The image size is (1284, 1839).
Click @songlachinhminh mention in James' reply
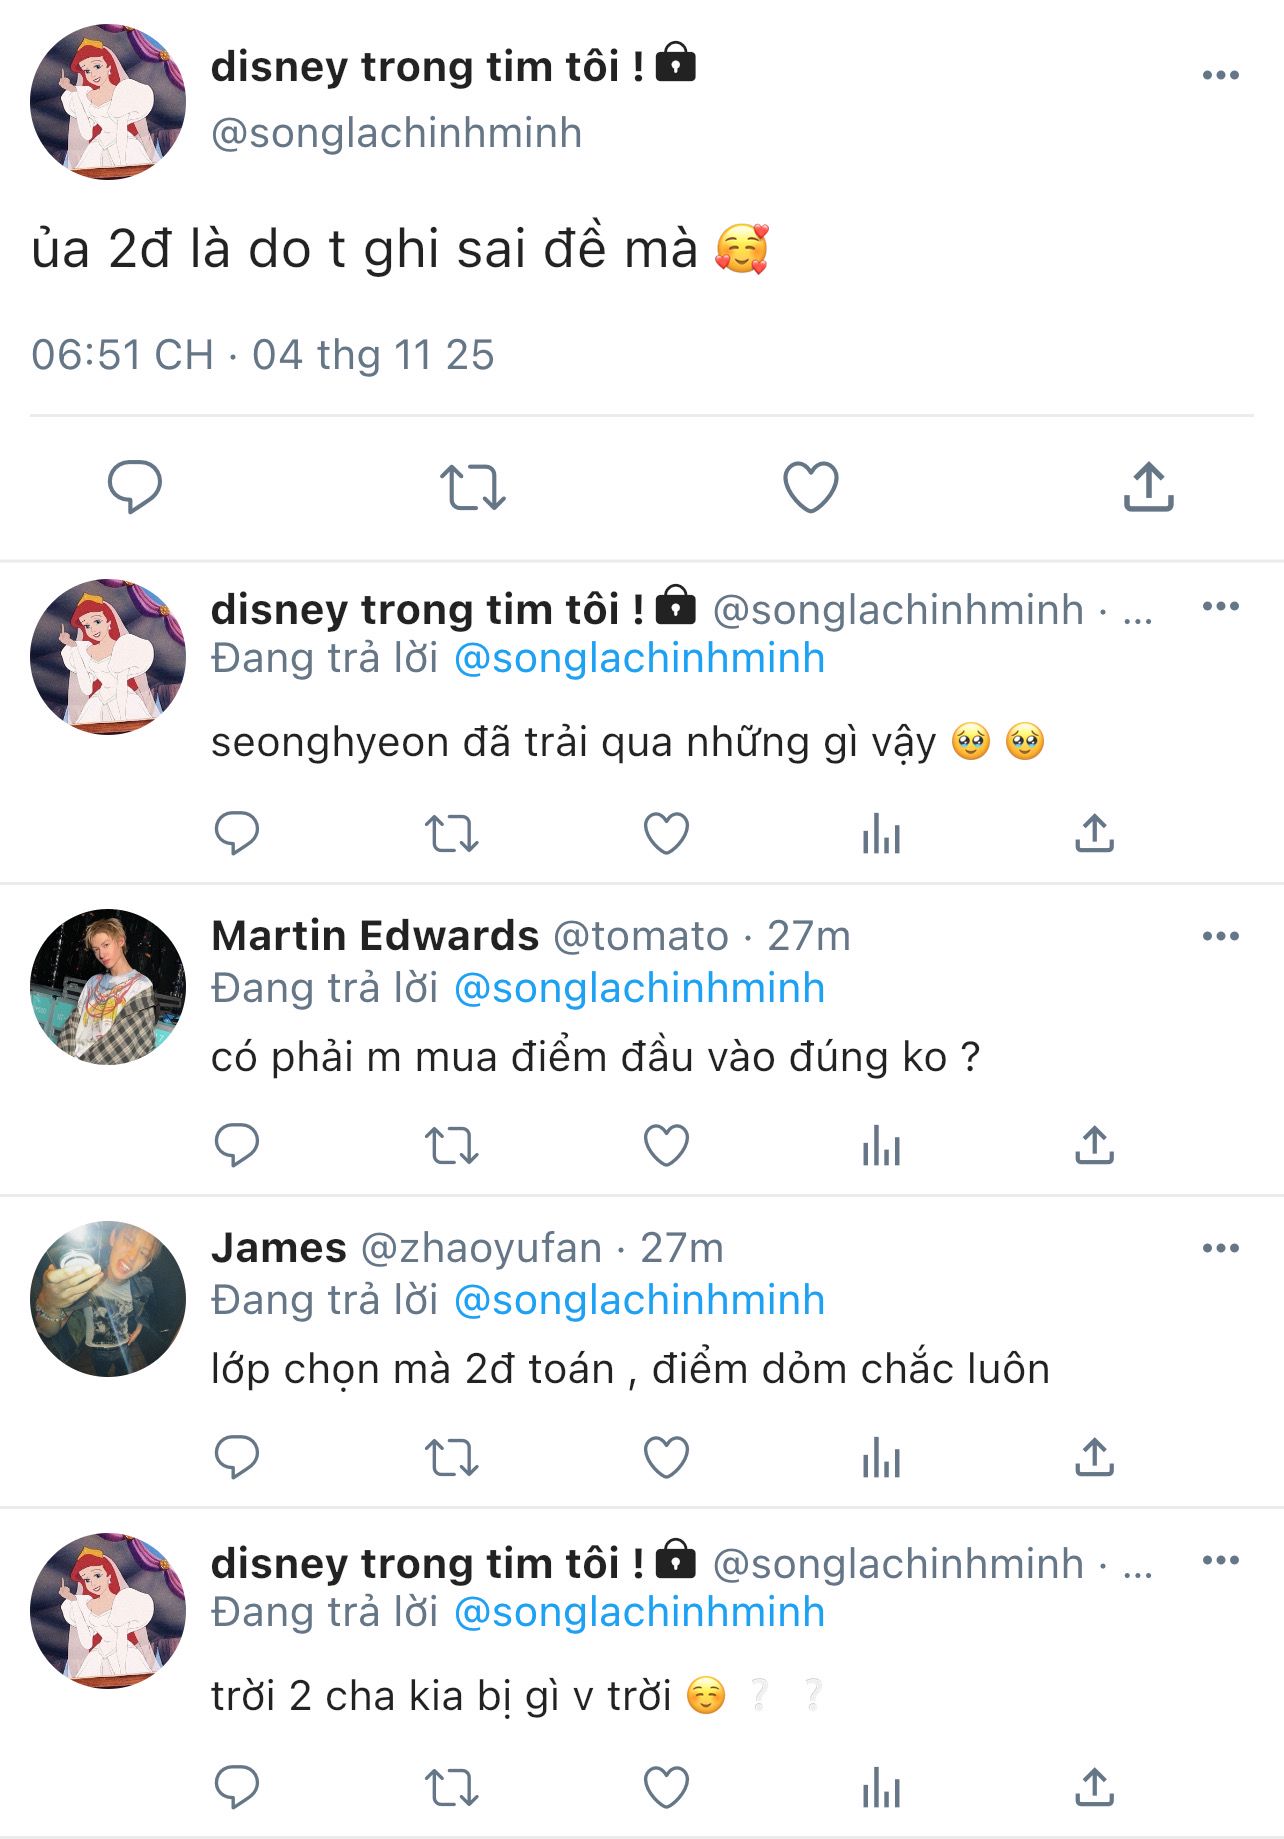[x=639, y=1301]
